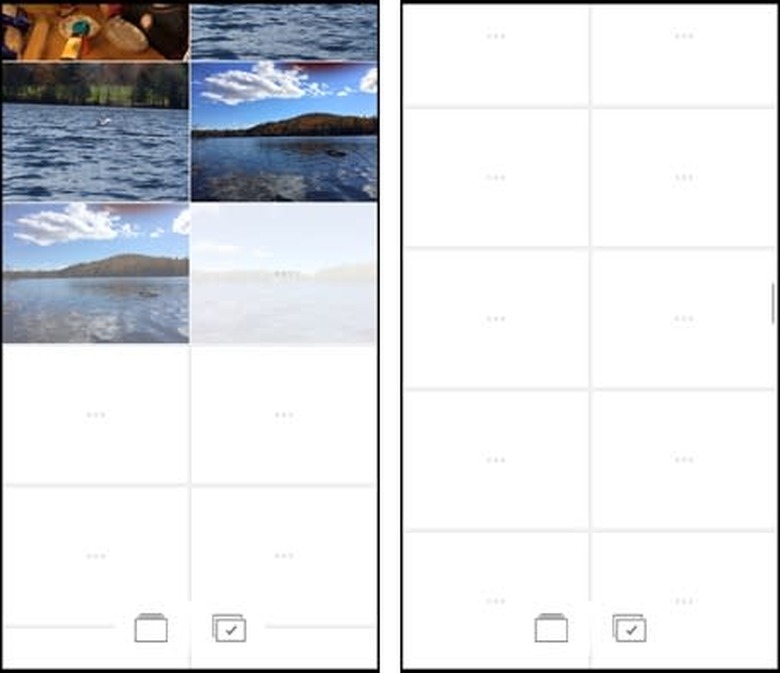Viewport: 780px width, 673px height.
Task: Tap the top-left placeholder tile in right screen
Action: tap(496, 56)
